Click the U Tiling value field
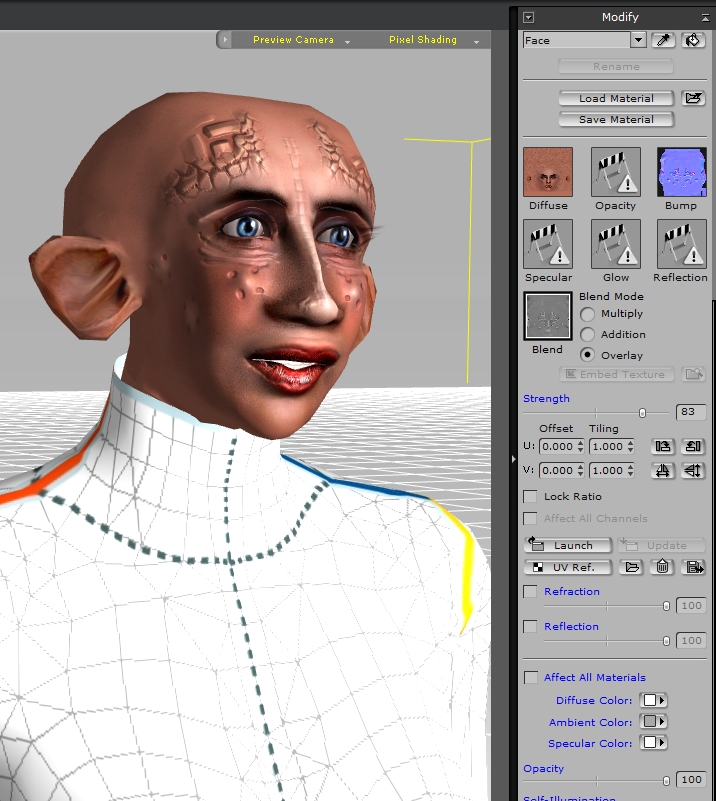Screen dimensions: 716x801 pyautogui.click(x=607, y=446)
